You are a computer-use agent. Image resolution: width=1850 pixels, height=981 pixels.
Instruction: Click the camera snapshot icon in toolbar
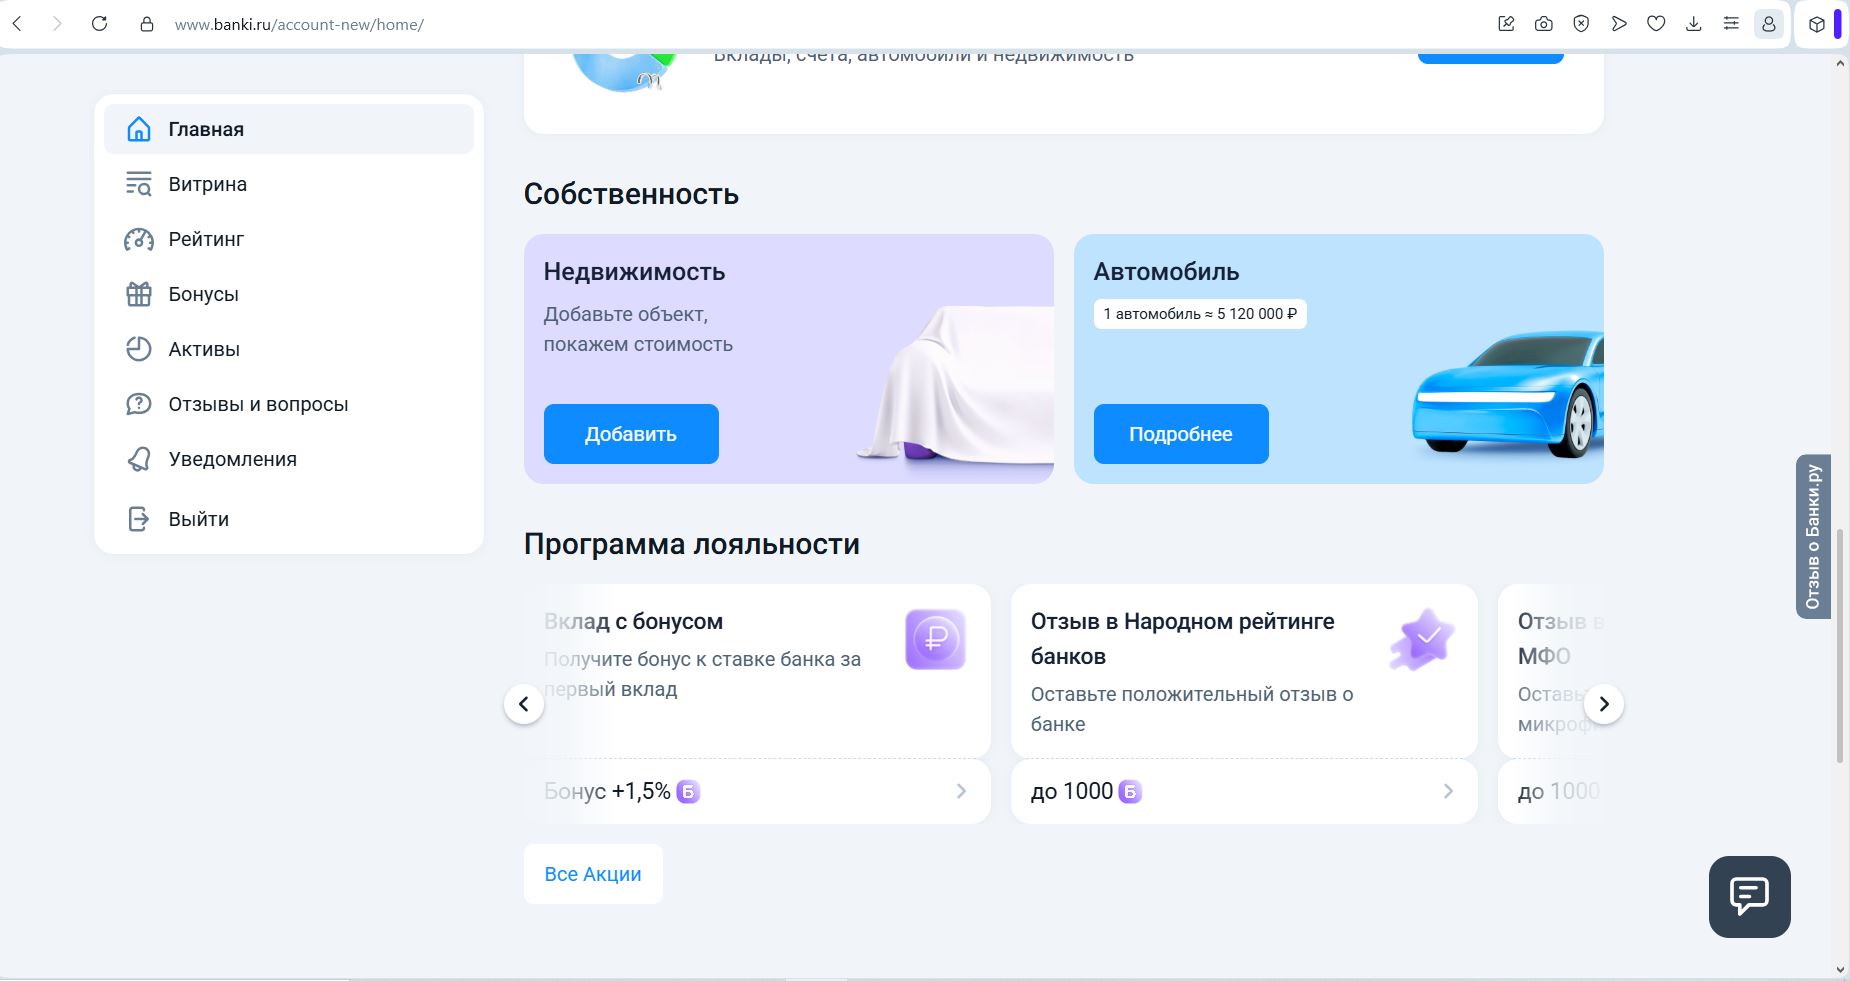(1544, 24)
